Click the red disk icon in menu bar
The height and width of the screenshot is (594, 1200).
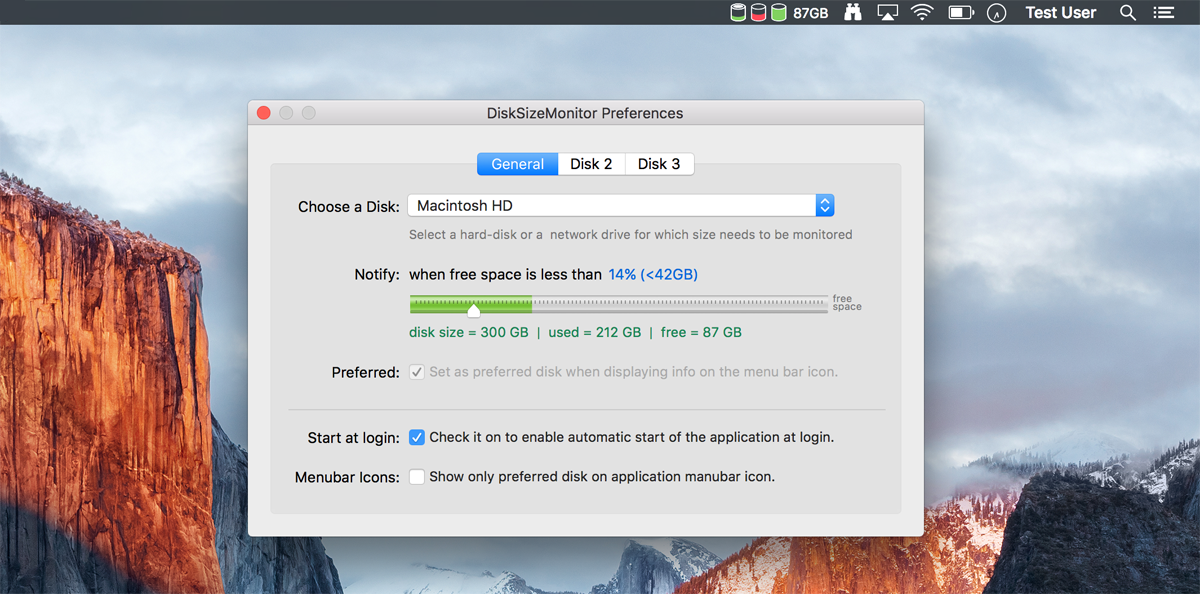[758, 13]
